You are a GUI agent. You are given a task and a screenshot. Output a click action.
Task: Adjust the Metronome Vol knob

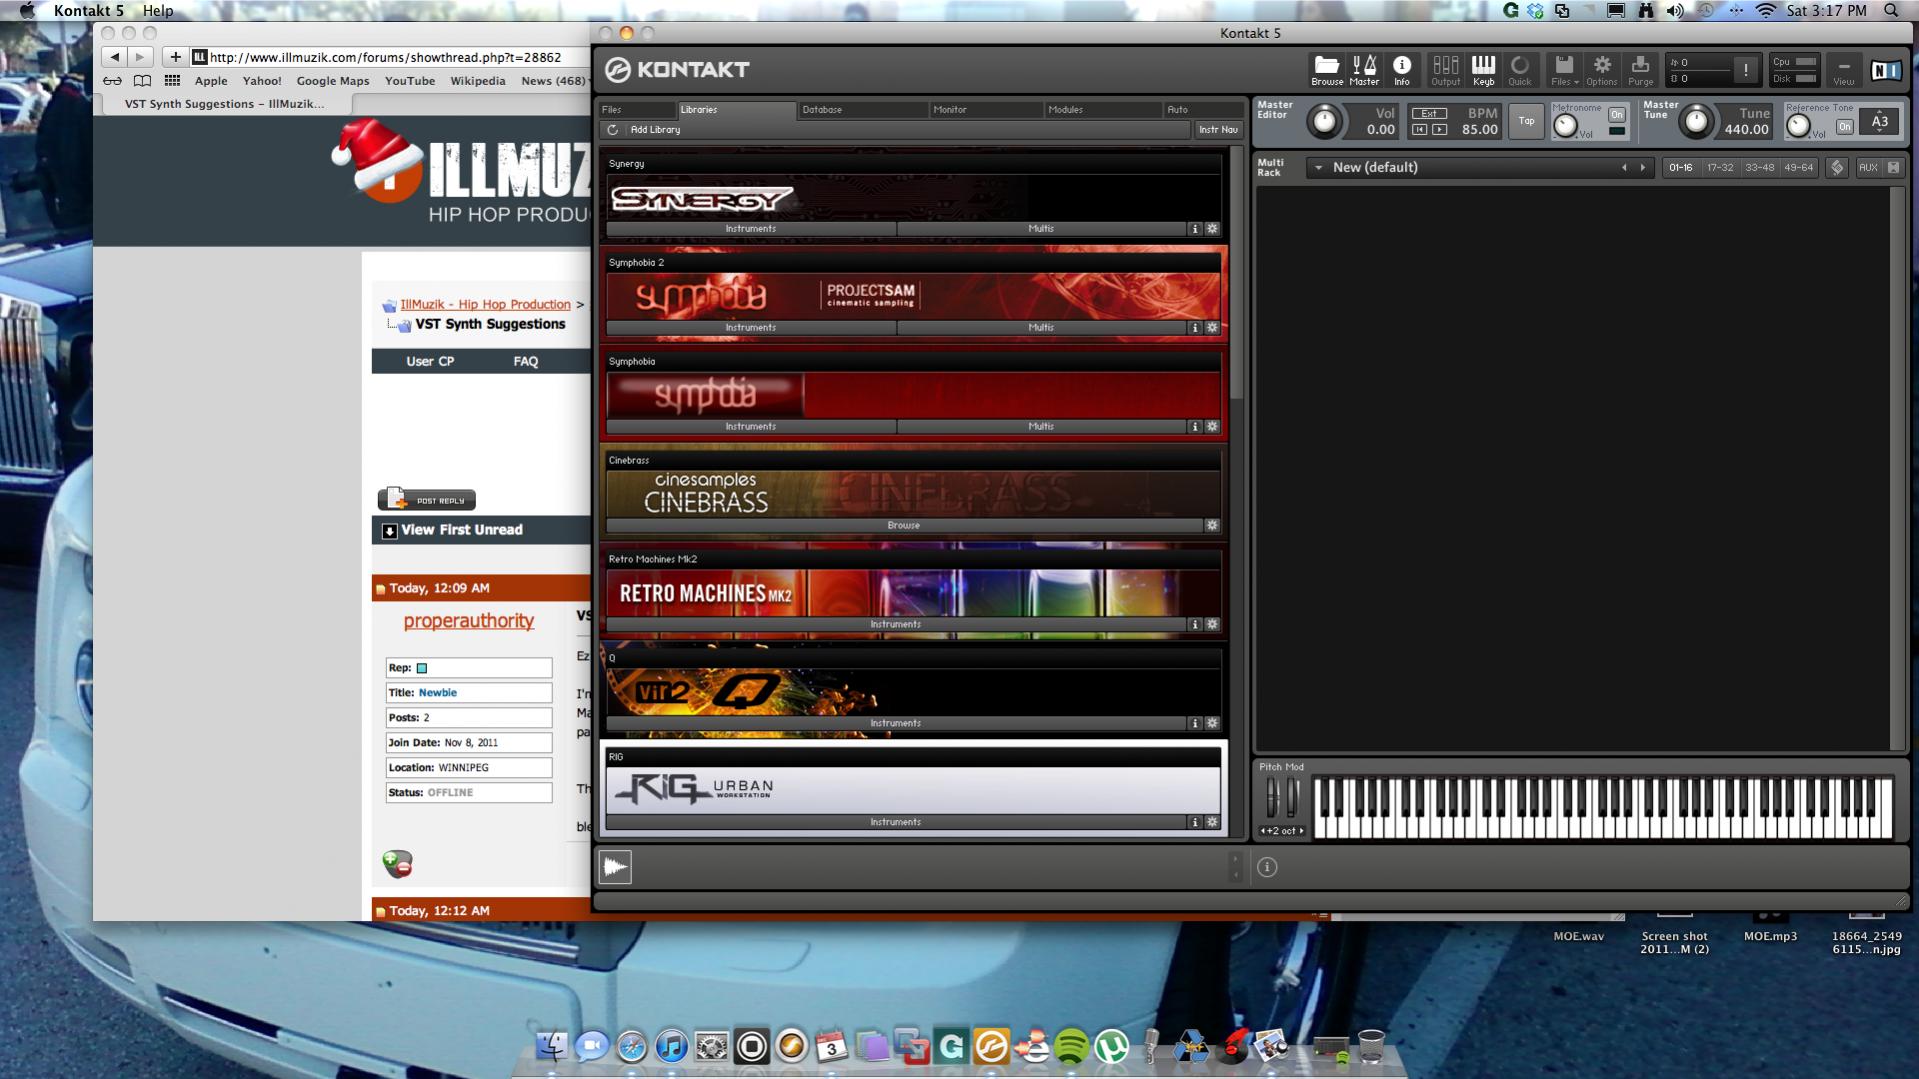[x=1565, y=126]
